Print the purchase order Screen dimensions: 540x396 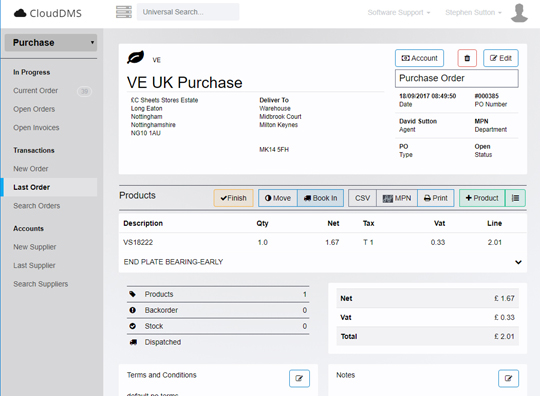[x=436, y=198]
